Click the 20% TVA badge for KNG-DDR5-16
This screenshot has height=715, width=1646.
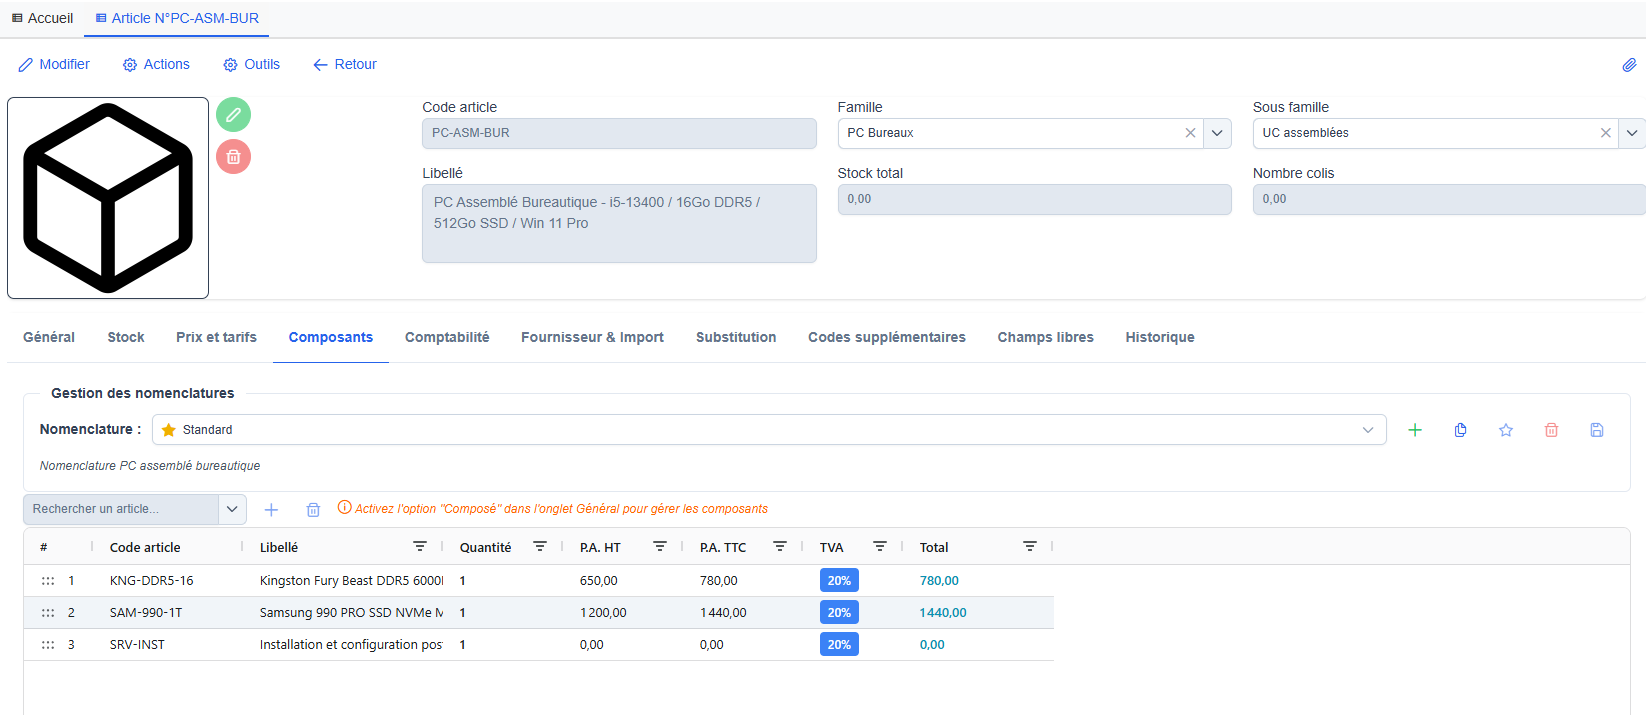click(839, 581)
